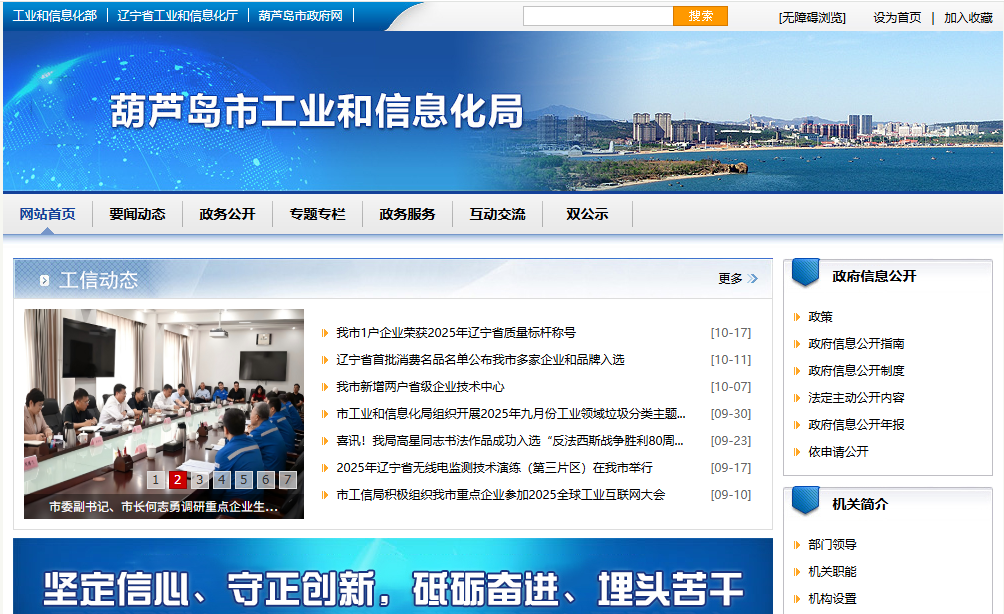Click the blue badge icon beside 机关简介

(x=806, y=501)
